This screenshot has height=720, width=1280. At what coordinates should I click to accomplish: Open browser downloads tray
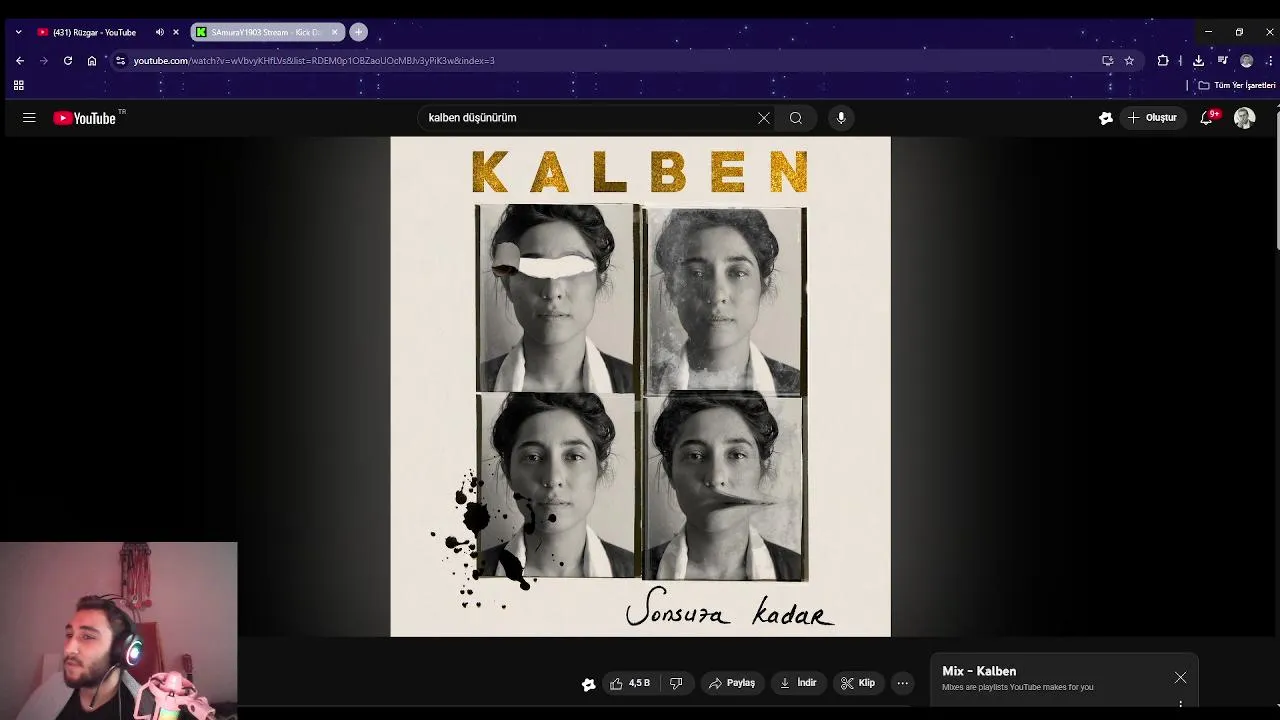[1198, 61]
